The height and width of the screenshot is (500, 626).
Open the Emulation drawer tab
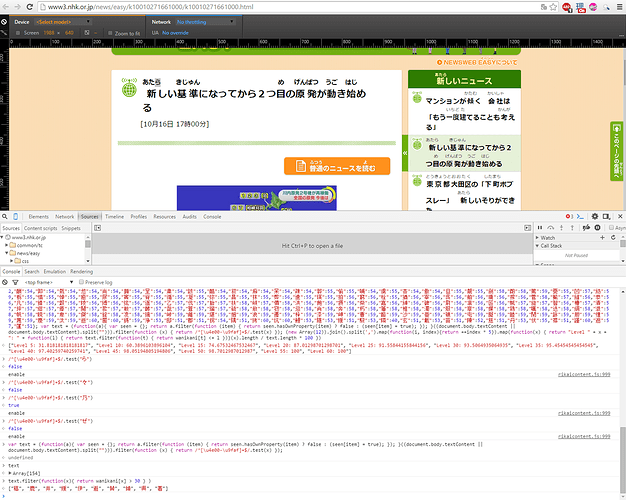pyautogui.click(x=55, y=272)
